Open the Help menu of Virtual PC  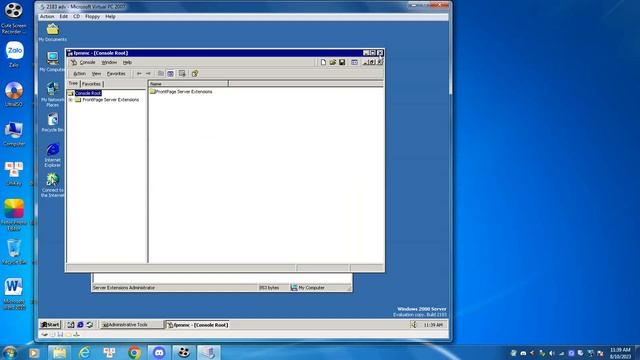[x=110, y=16]
